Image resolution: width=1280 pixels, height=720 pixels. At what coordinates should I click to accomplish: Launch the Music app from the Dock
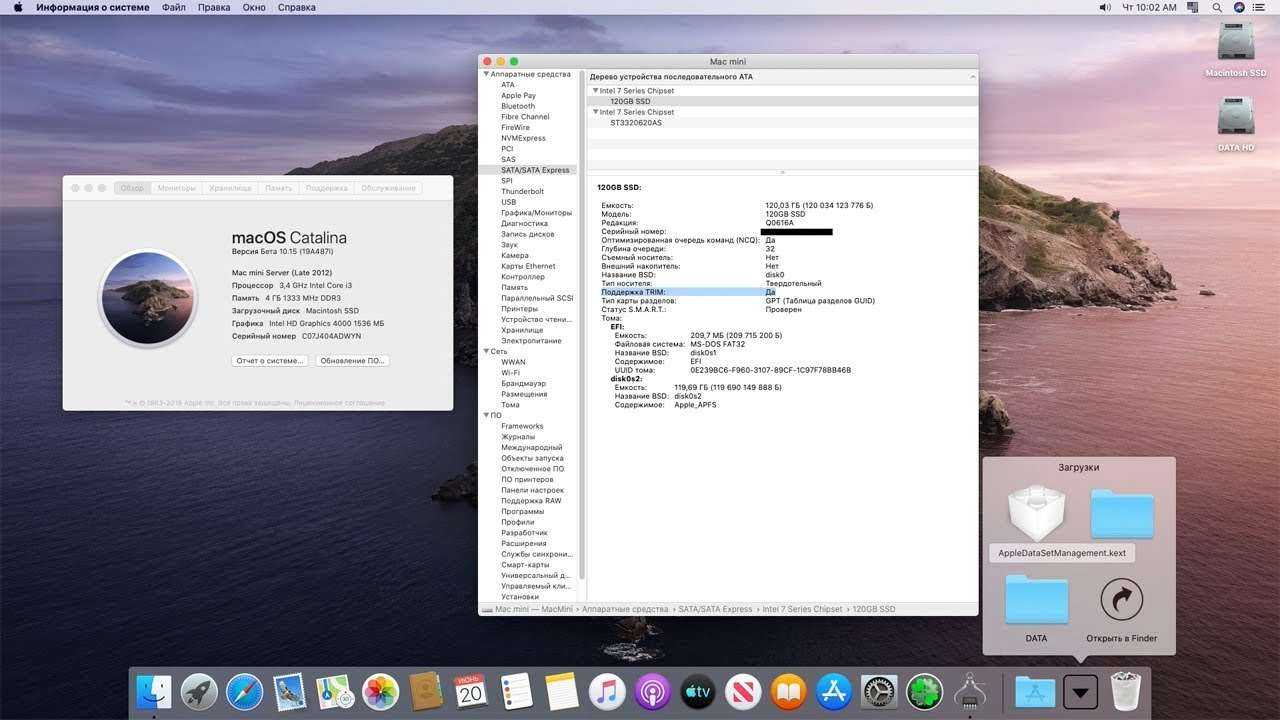click(x=607, y=691)
